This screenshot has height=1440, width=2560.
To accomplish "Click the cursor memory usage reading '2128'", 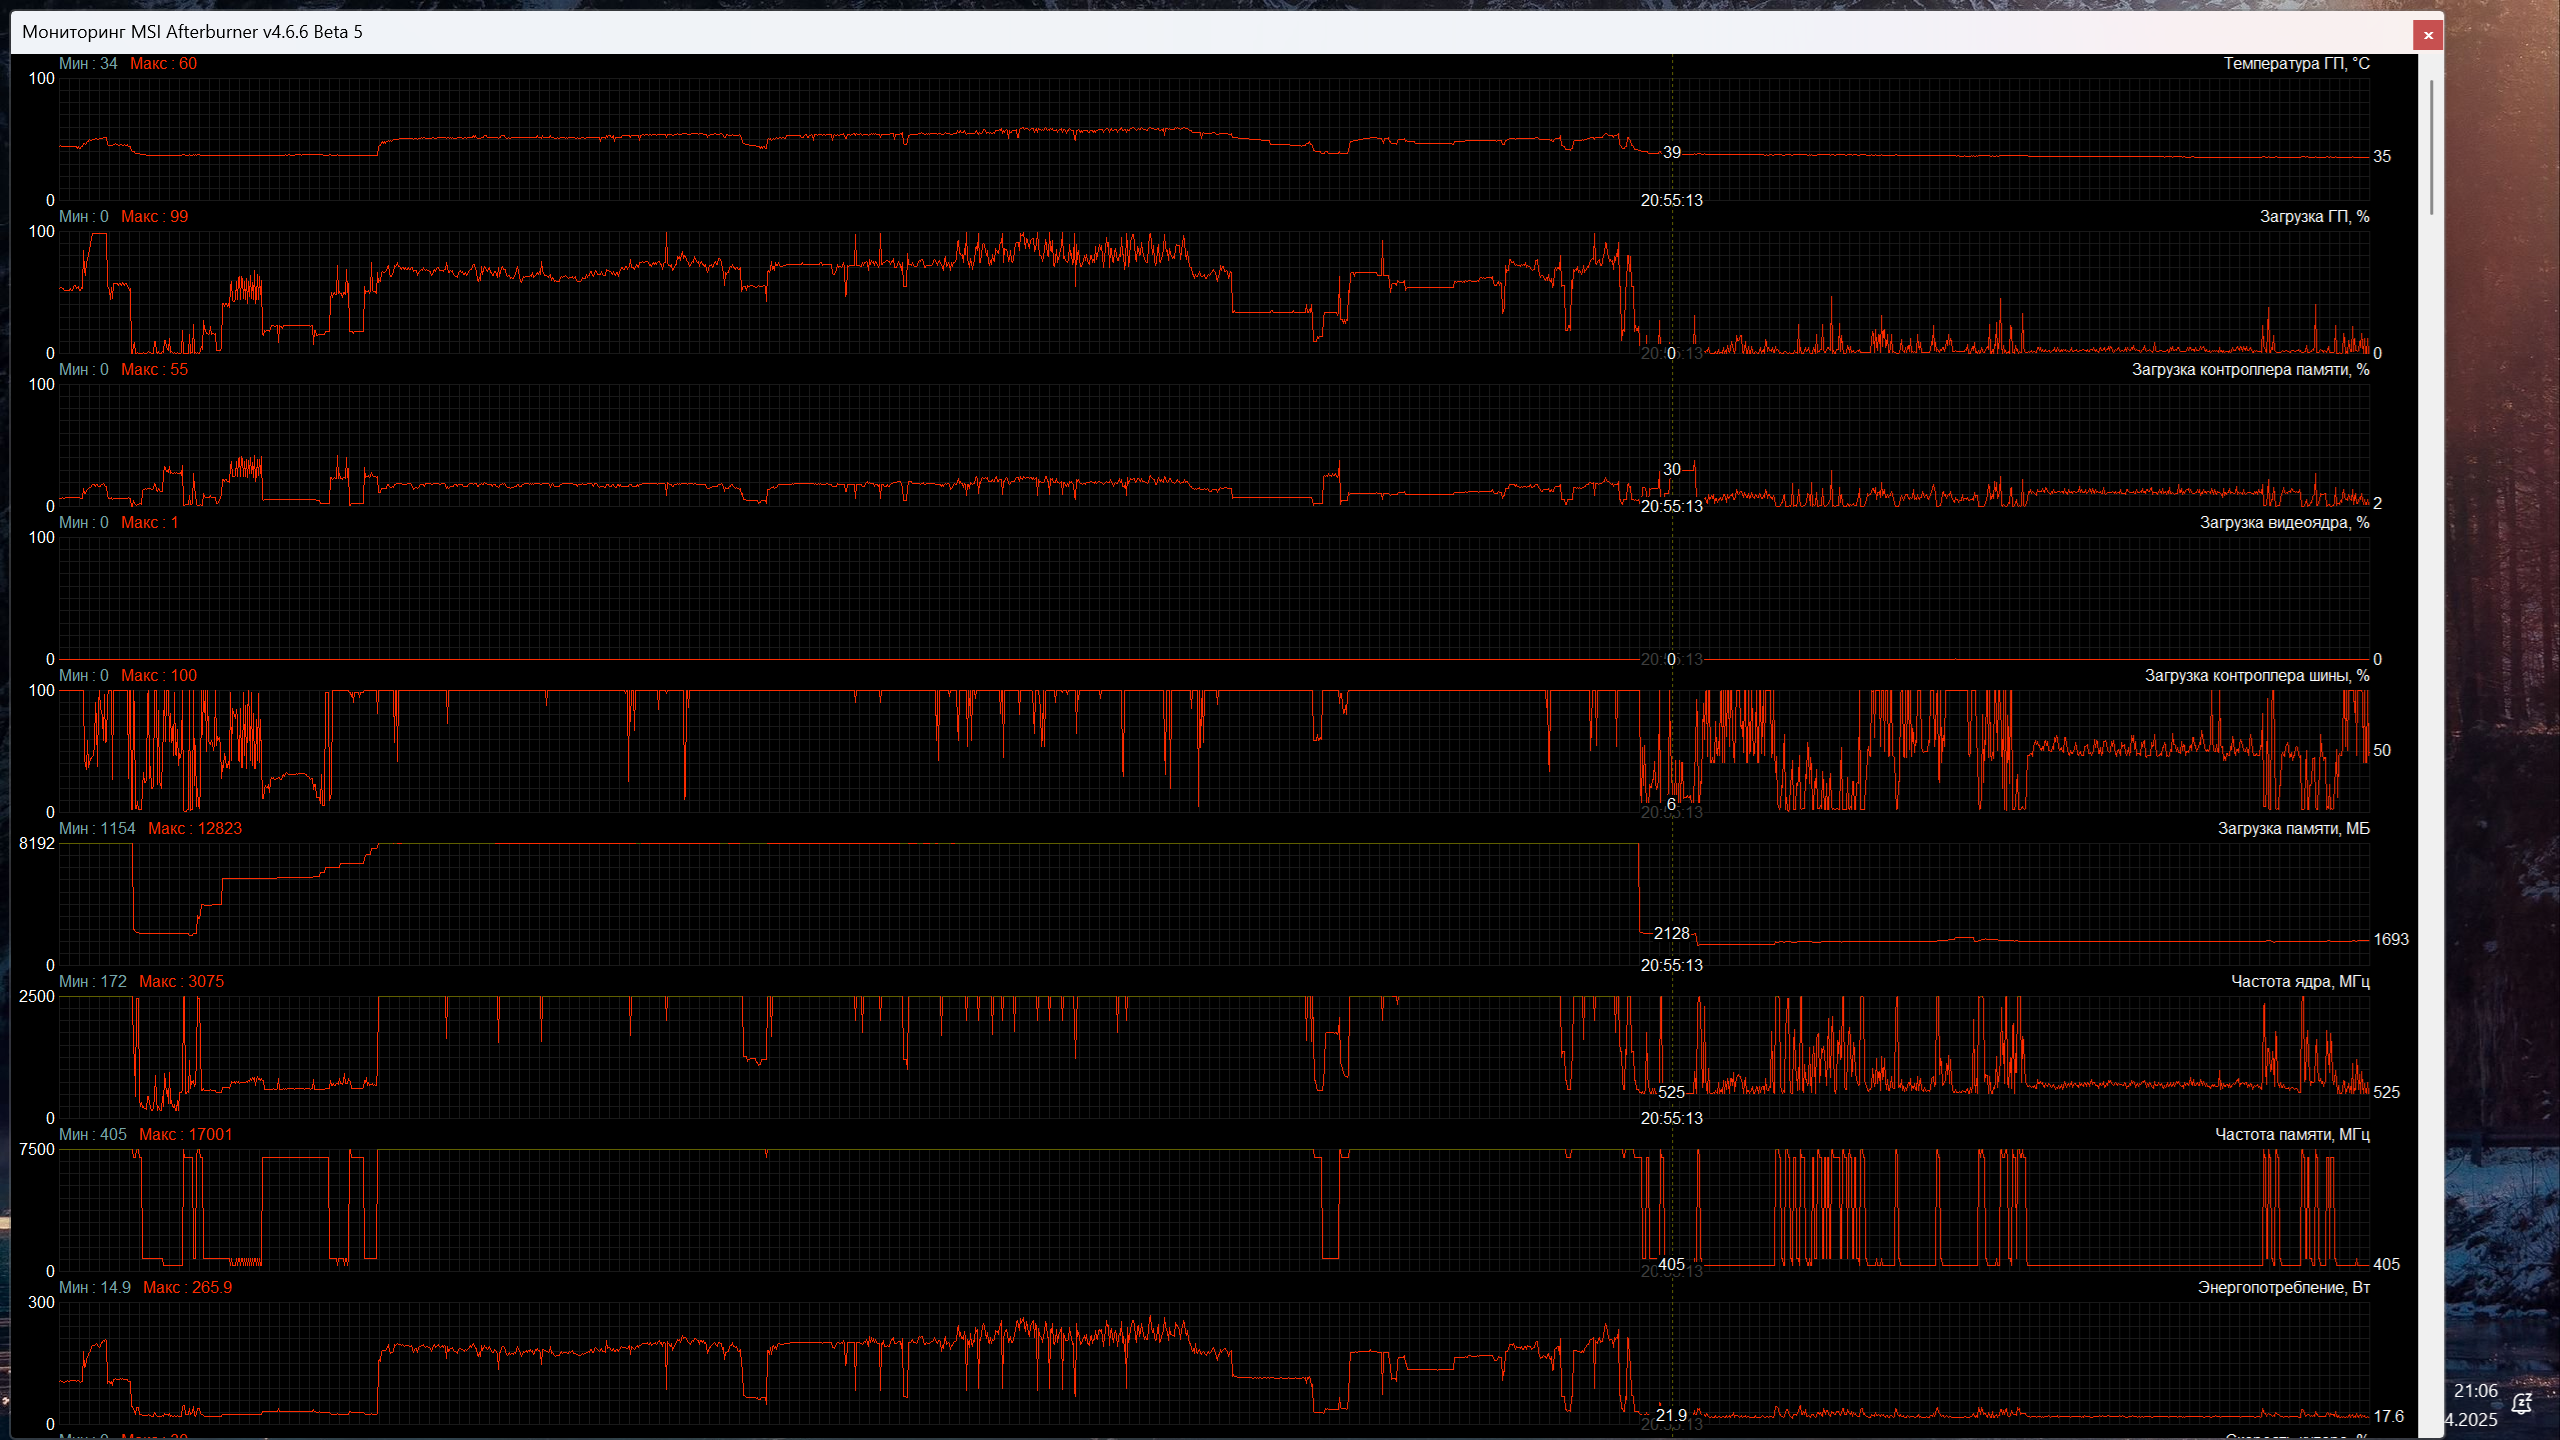I will point(1672,934).
